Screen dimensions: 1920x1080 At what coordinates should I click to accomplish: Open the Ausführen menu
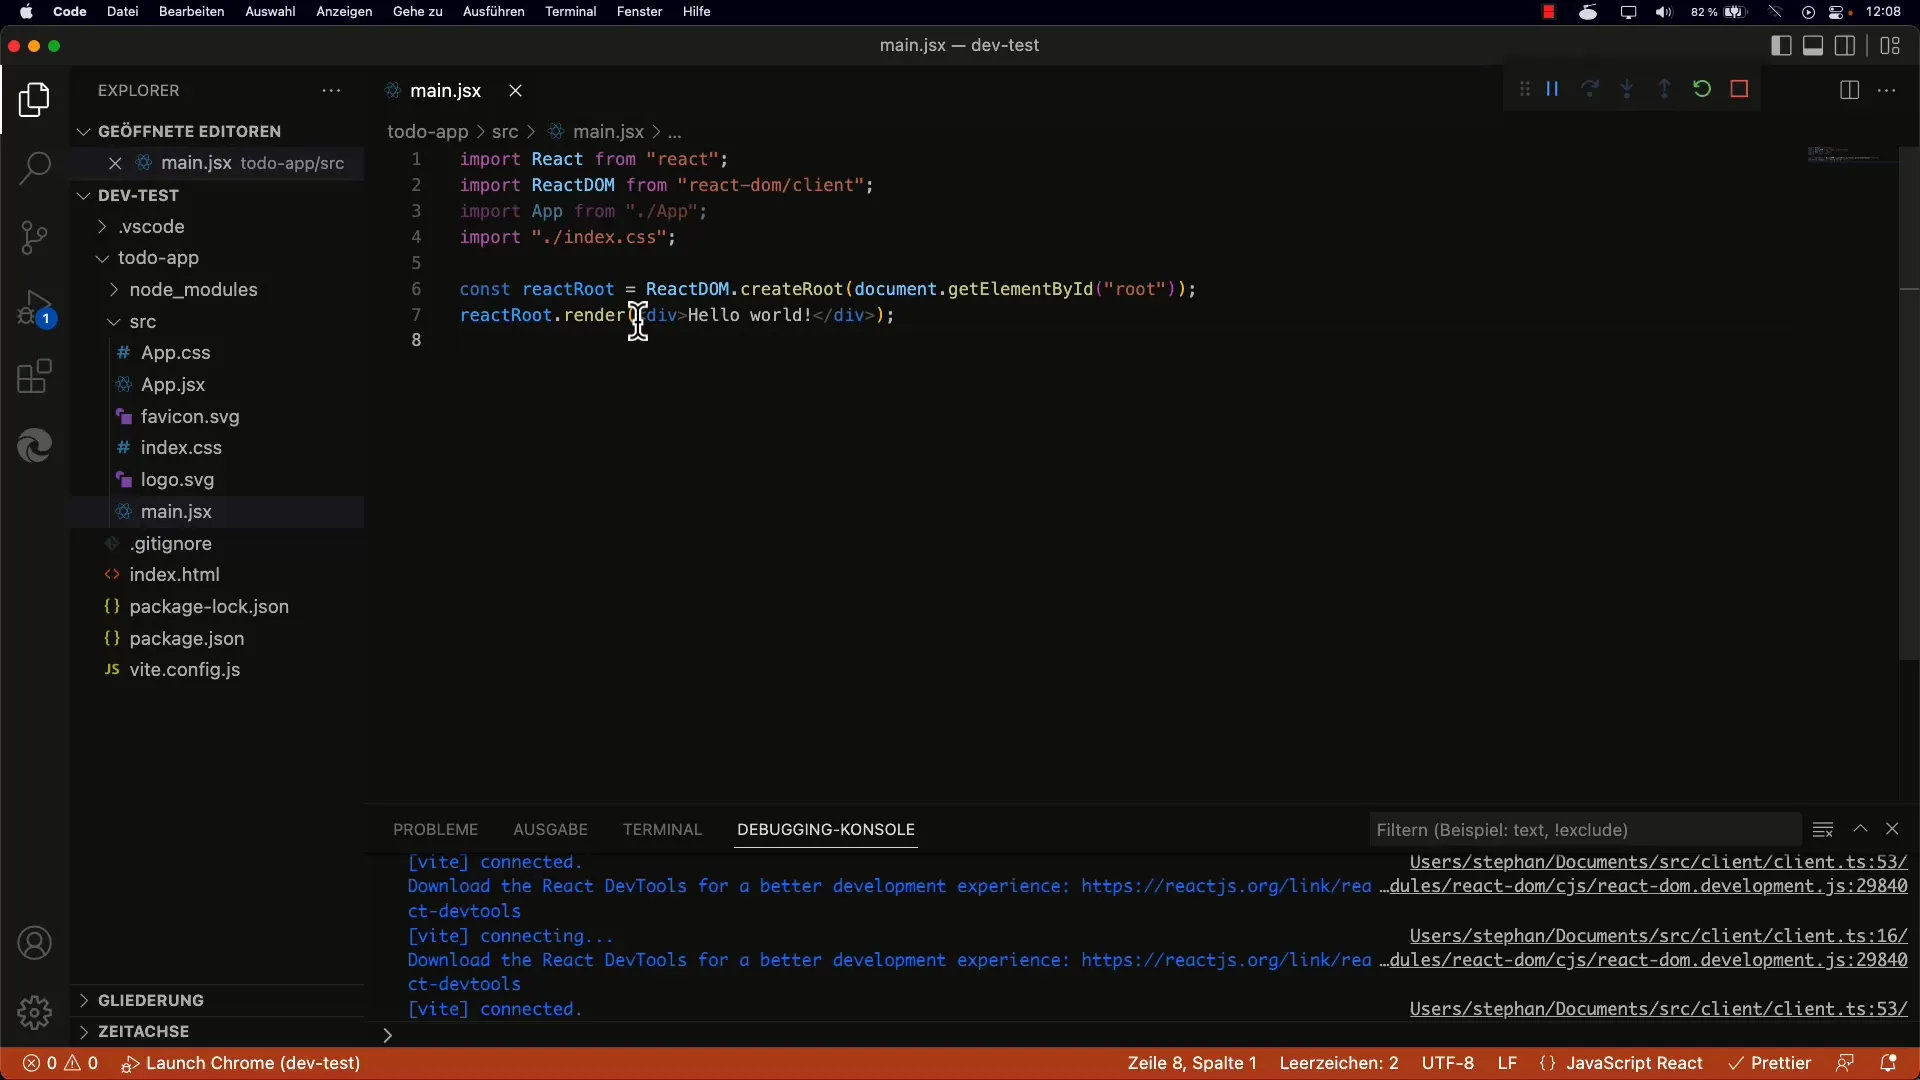coord(493,11)
